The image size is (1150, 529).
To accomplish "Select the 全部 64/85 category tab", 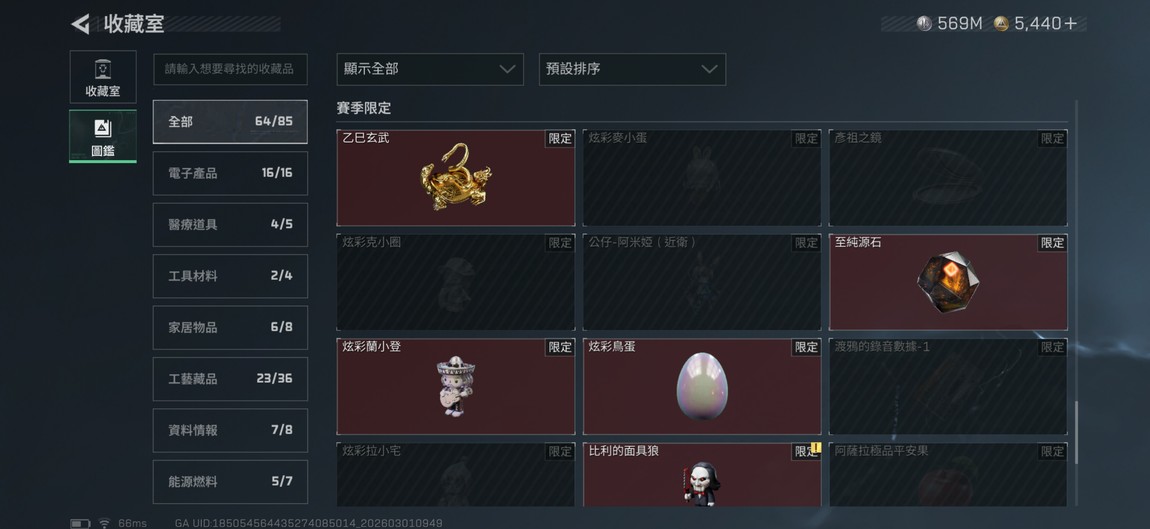I will [x=230, y=122].
